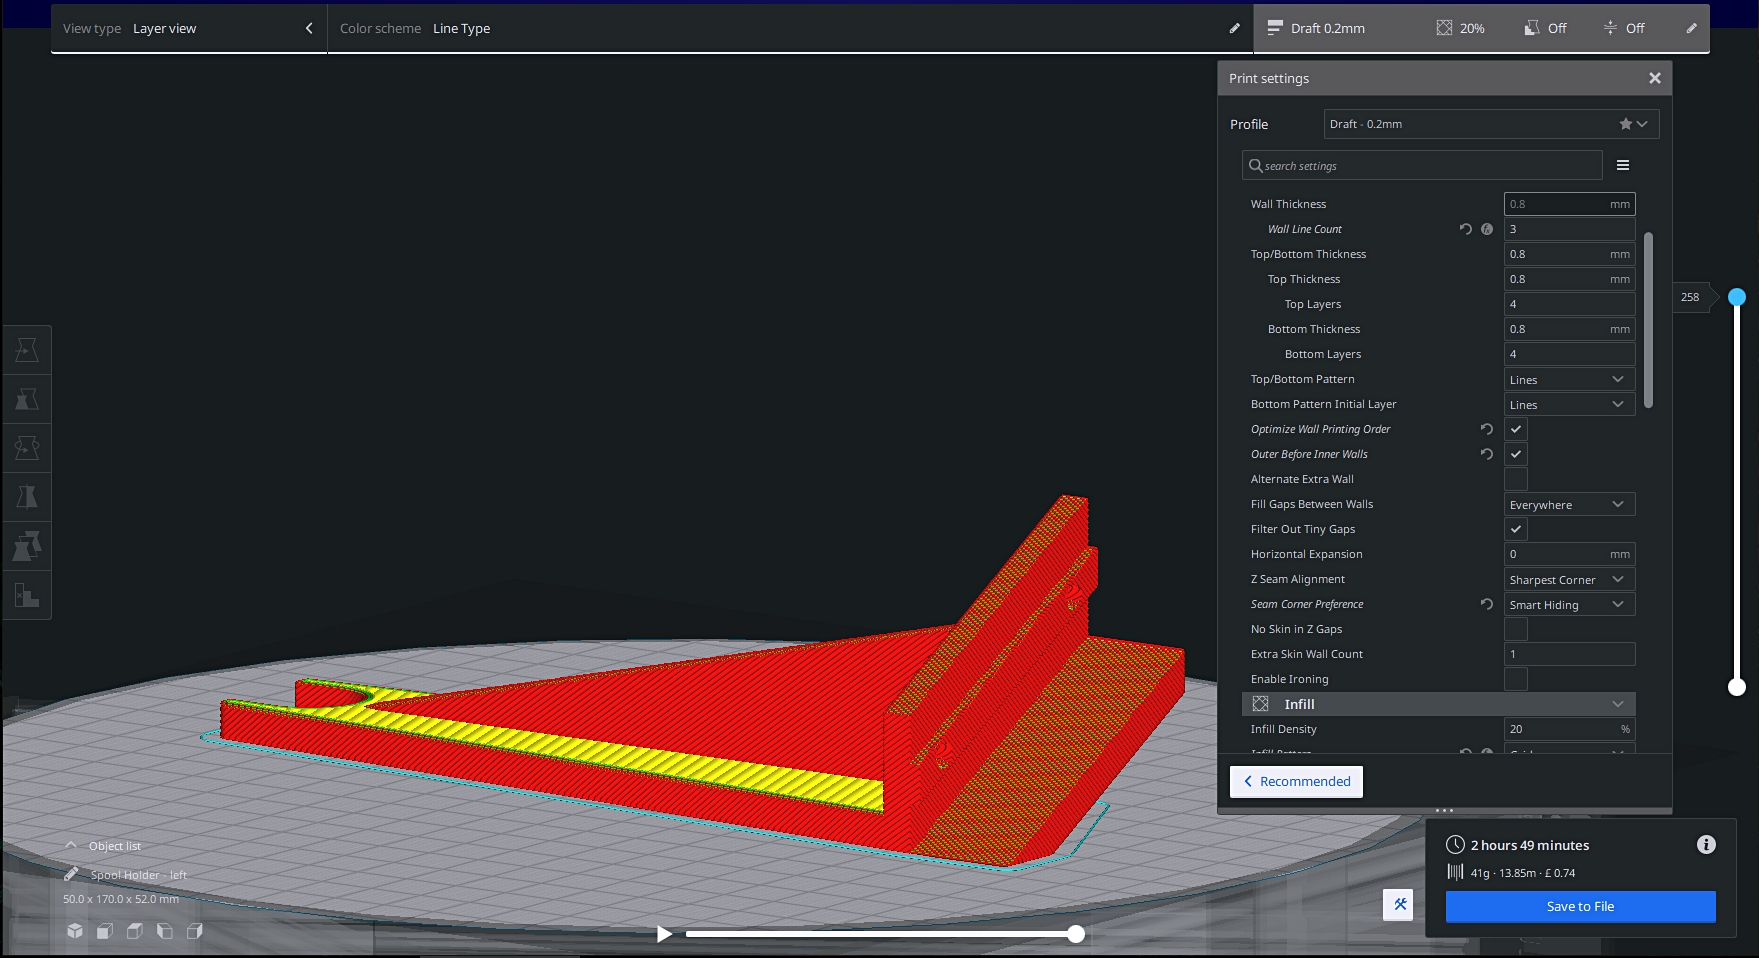Select Spool Holder - left object
Viewport: 1759px width, 958px height.
click(x=138, y=875)
